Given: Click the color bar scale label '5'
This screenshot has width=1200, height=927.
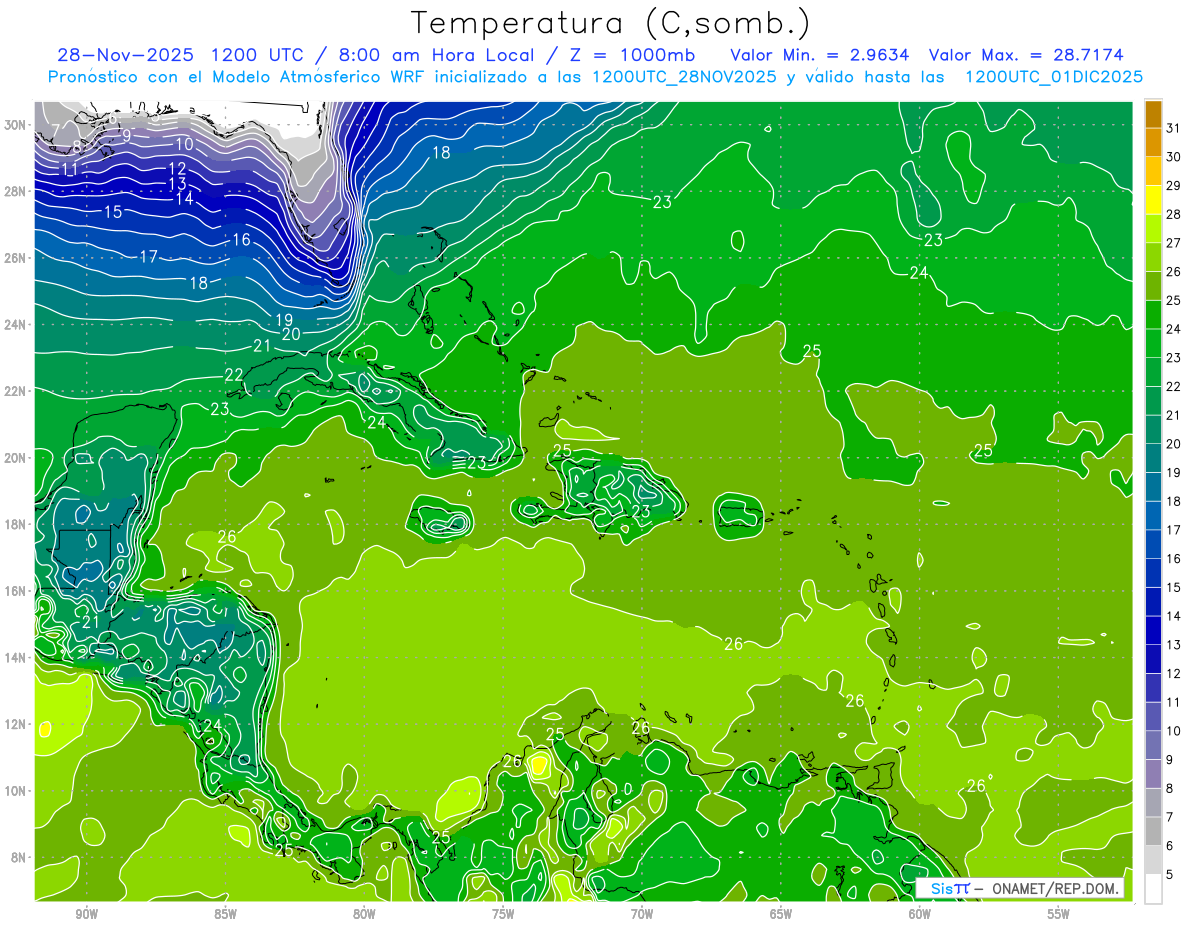Looking at the screenshot, I should tap(1171, 874).
